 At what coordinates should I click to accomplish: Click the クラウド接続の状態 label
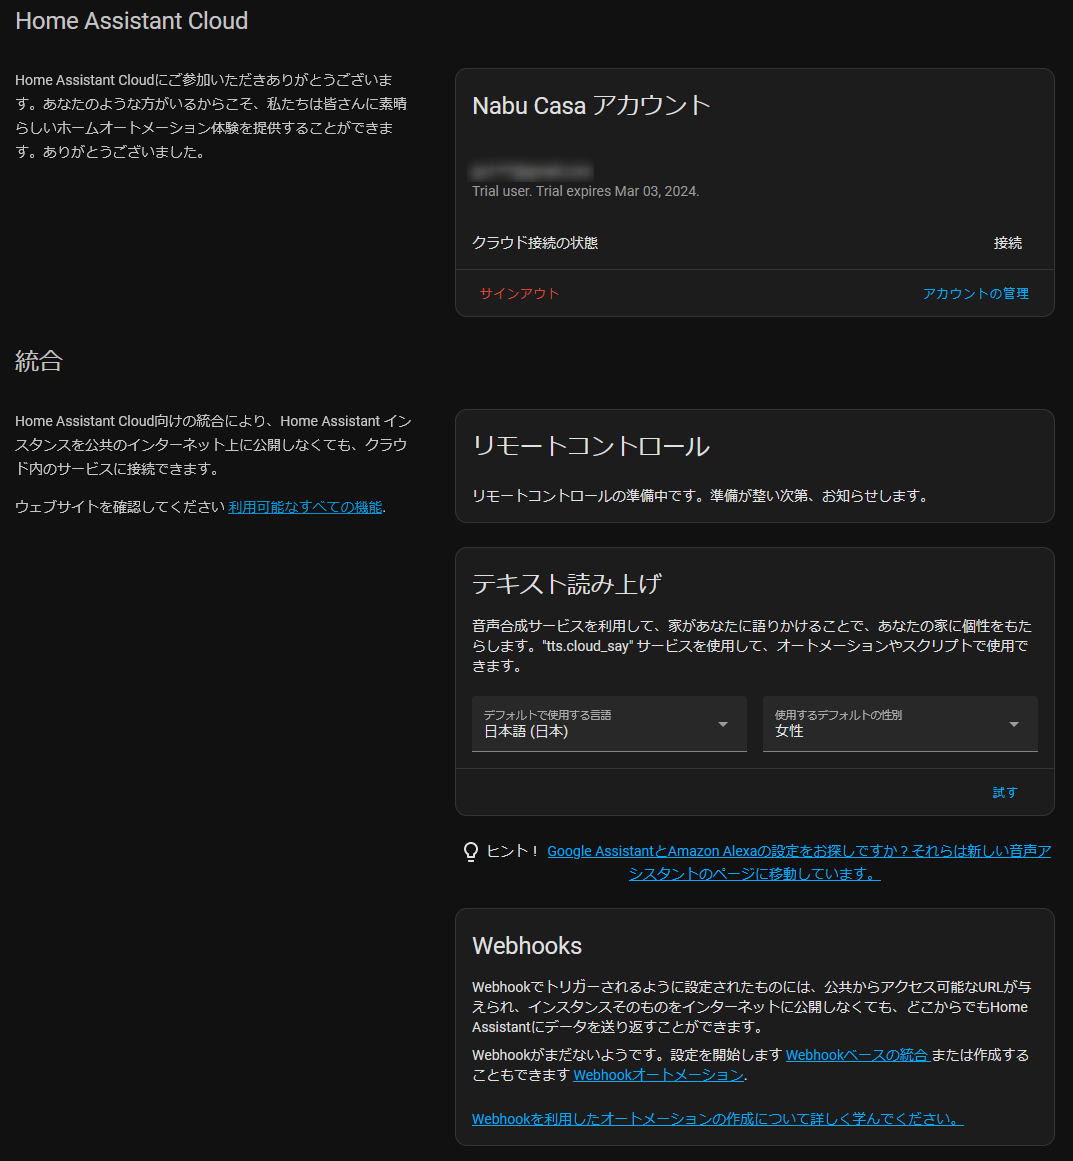tap(535, 243)
